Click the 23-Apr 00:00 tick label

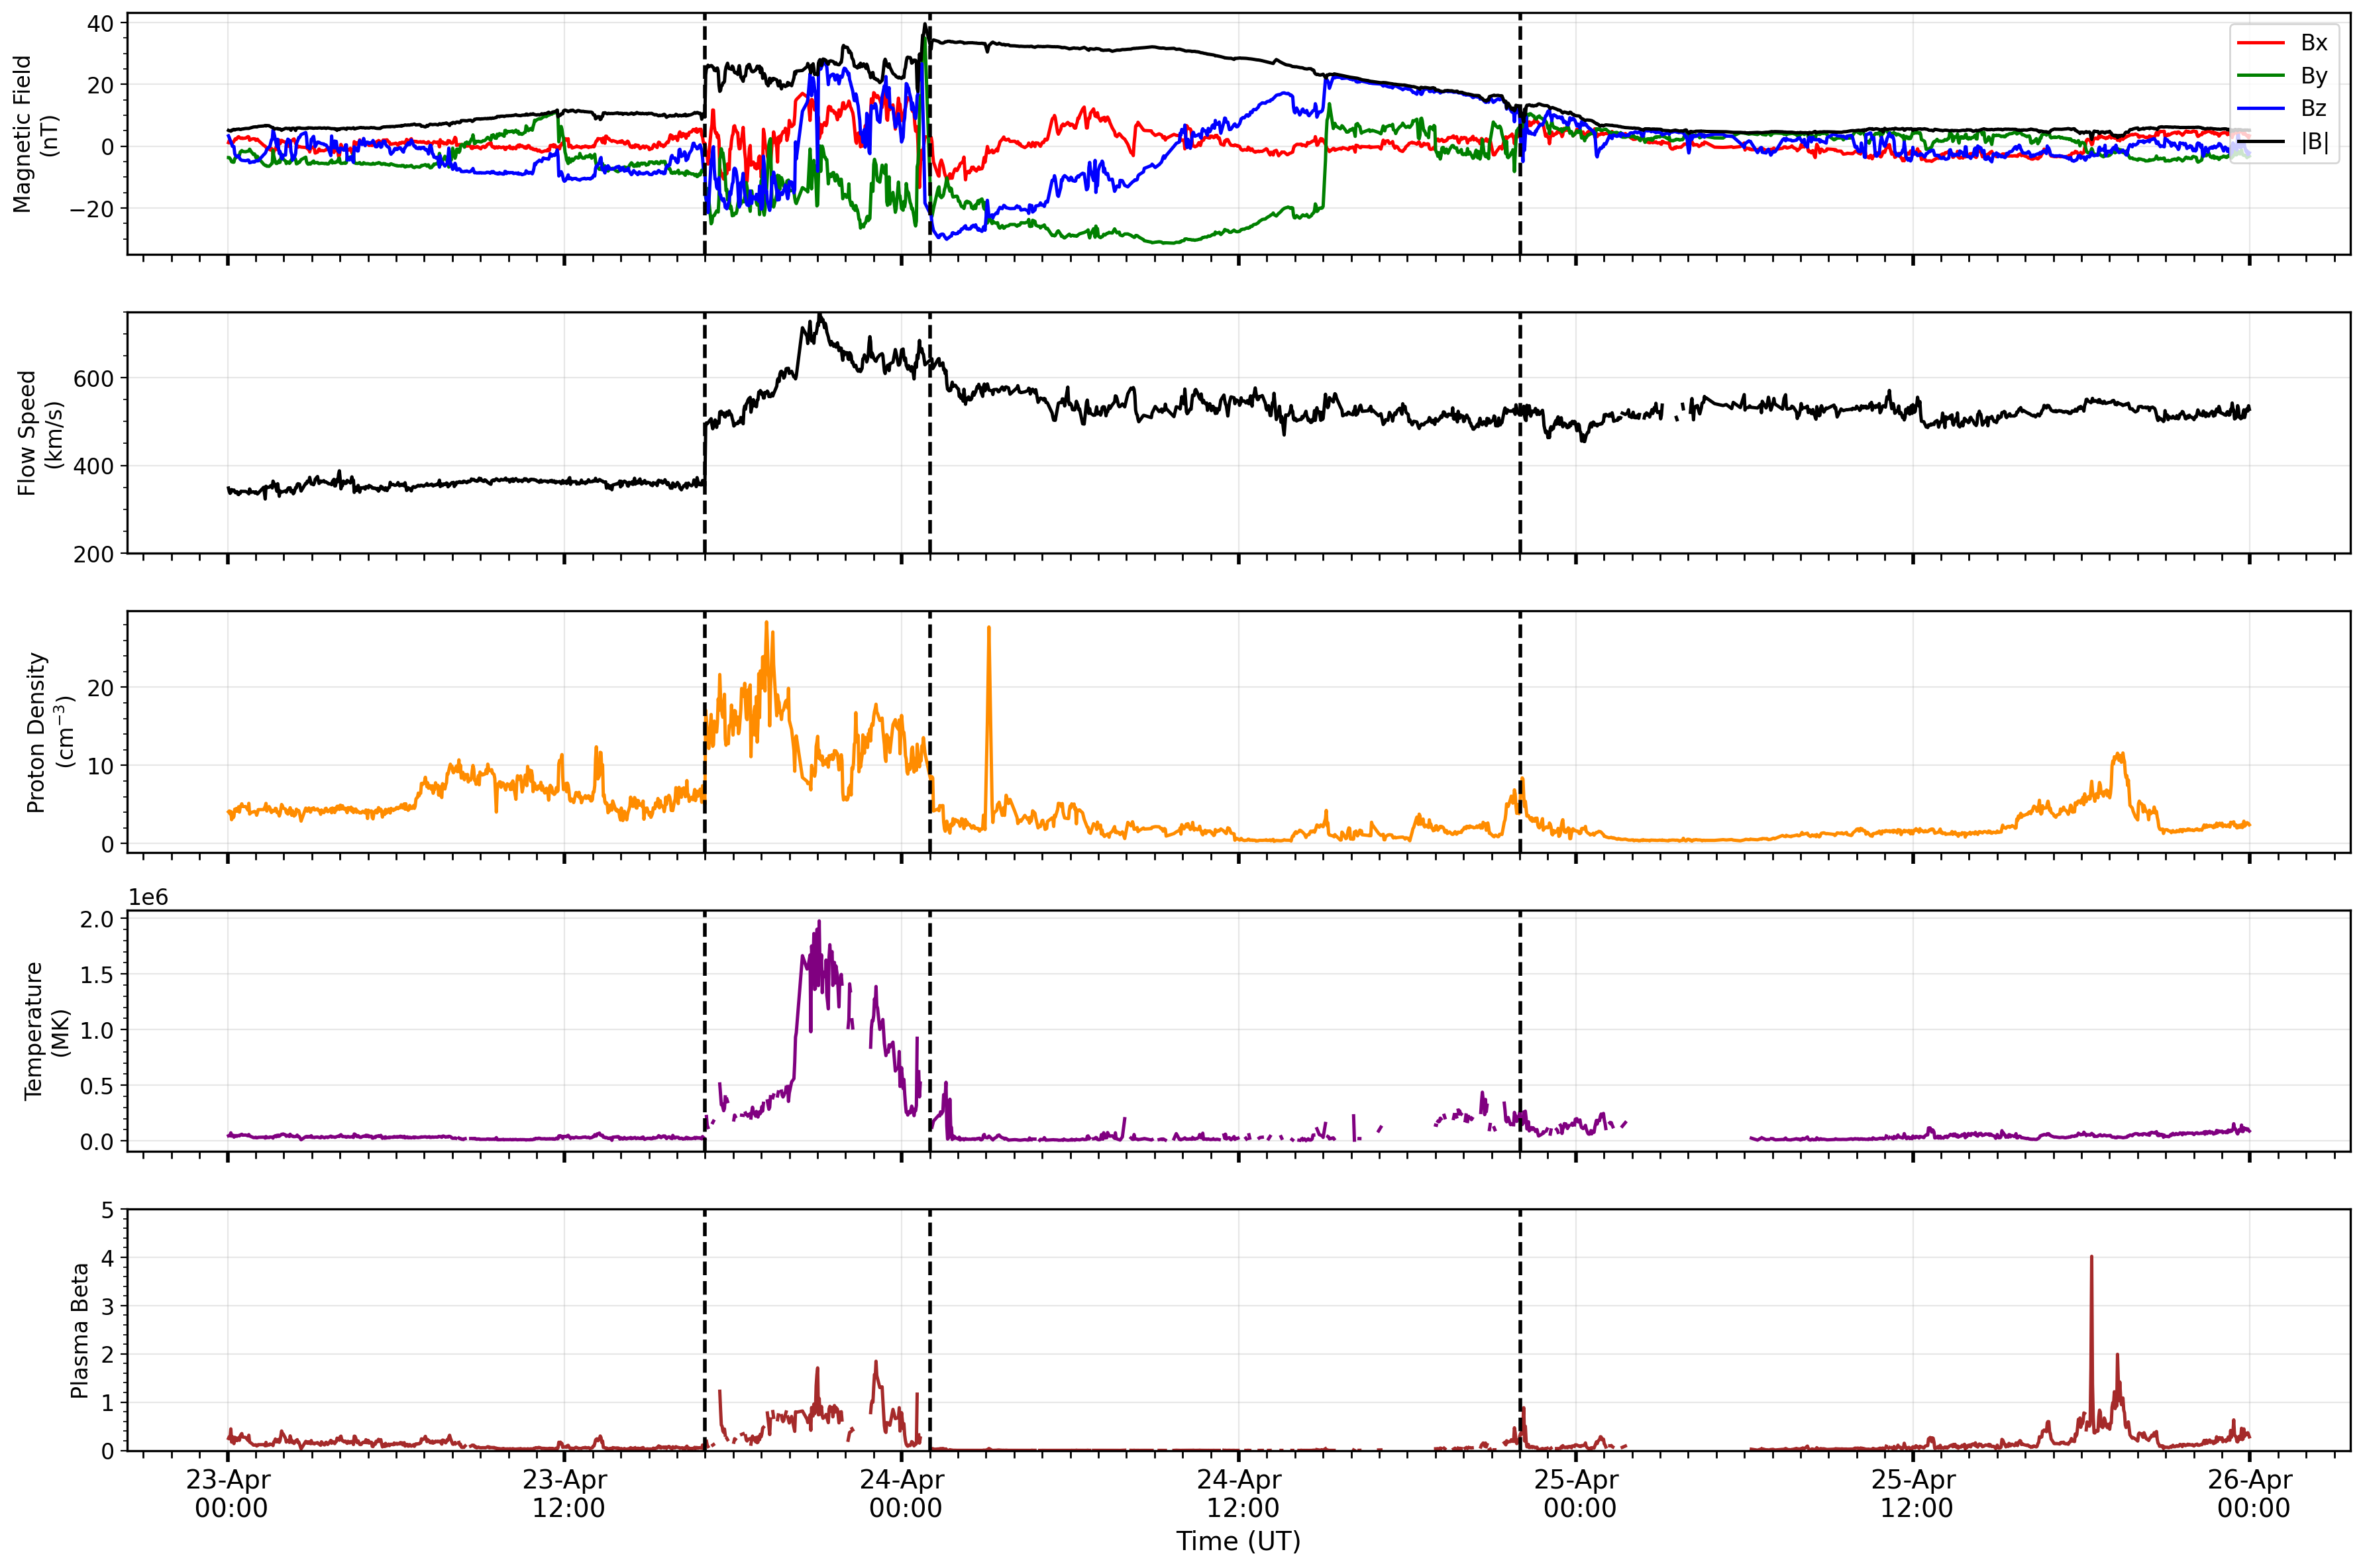click(229, 1494)
